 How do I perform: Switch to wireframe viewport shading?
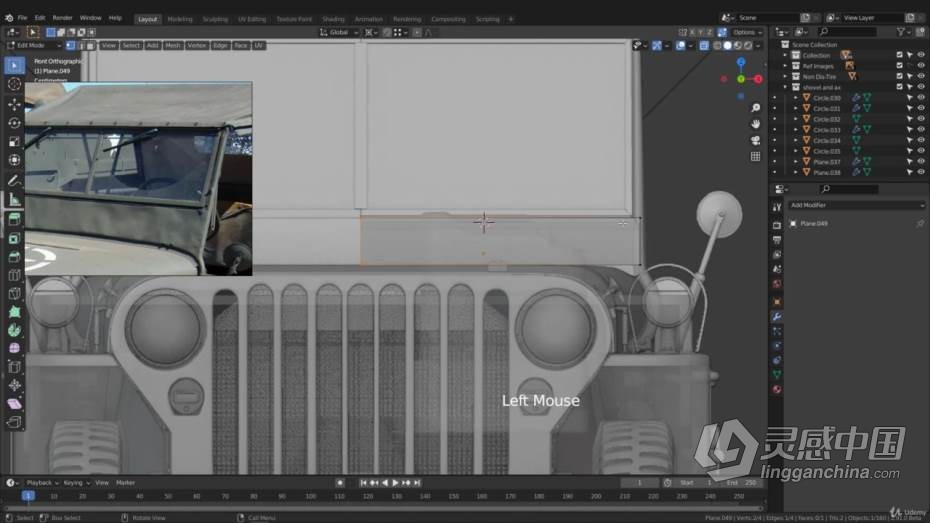point(717,46)
